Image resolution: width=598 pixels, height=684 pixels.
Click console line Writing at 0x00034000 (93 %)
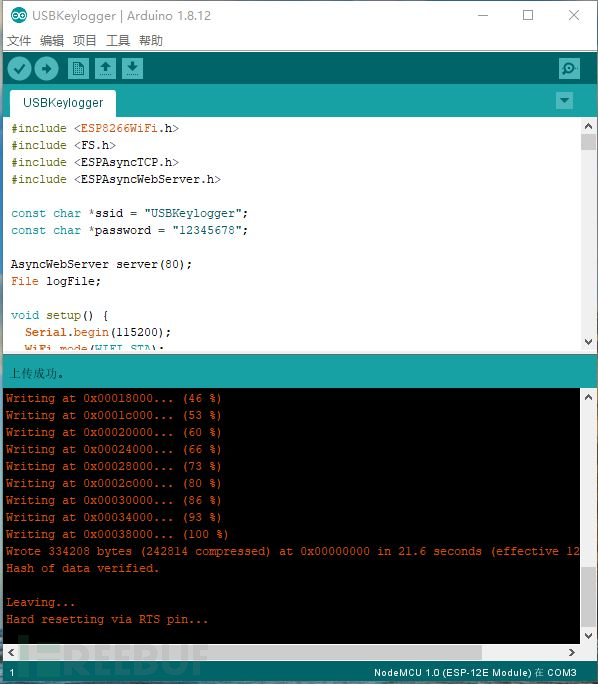(114, 517)
